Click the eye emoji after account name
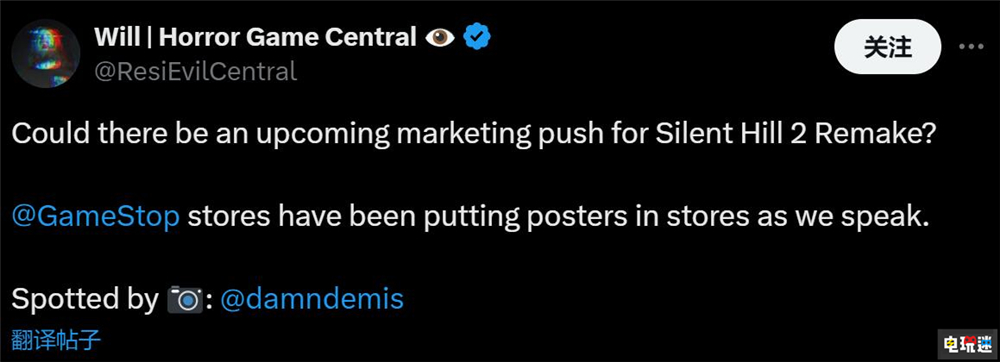Viewport: 1000px width, 362px height. (440, 38)
